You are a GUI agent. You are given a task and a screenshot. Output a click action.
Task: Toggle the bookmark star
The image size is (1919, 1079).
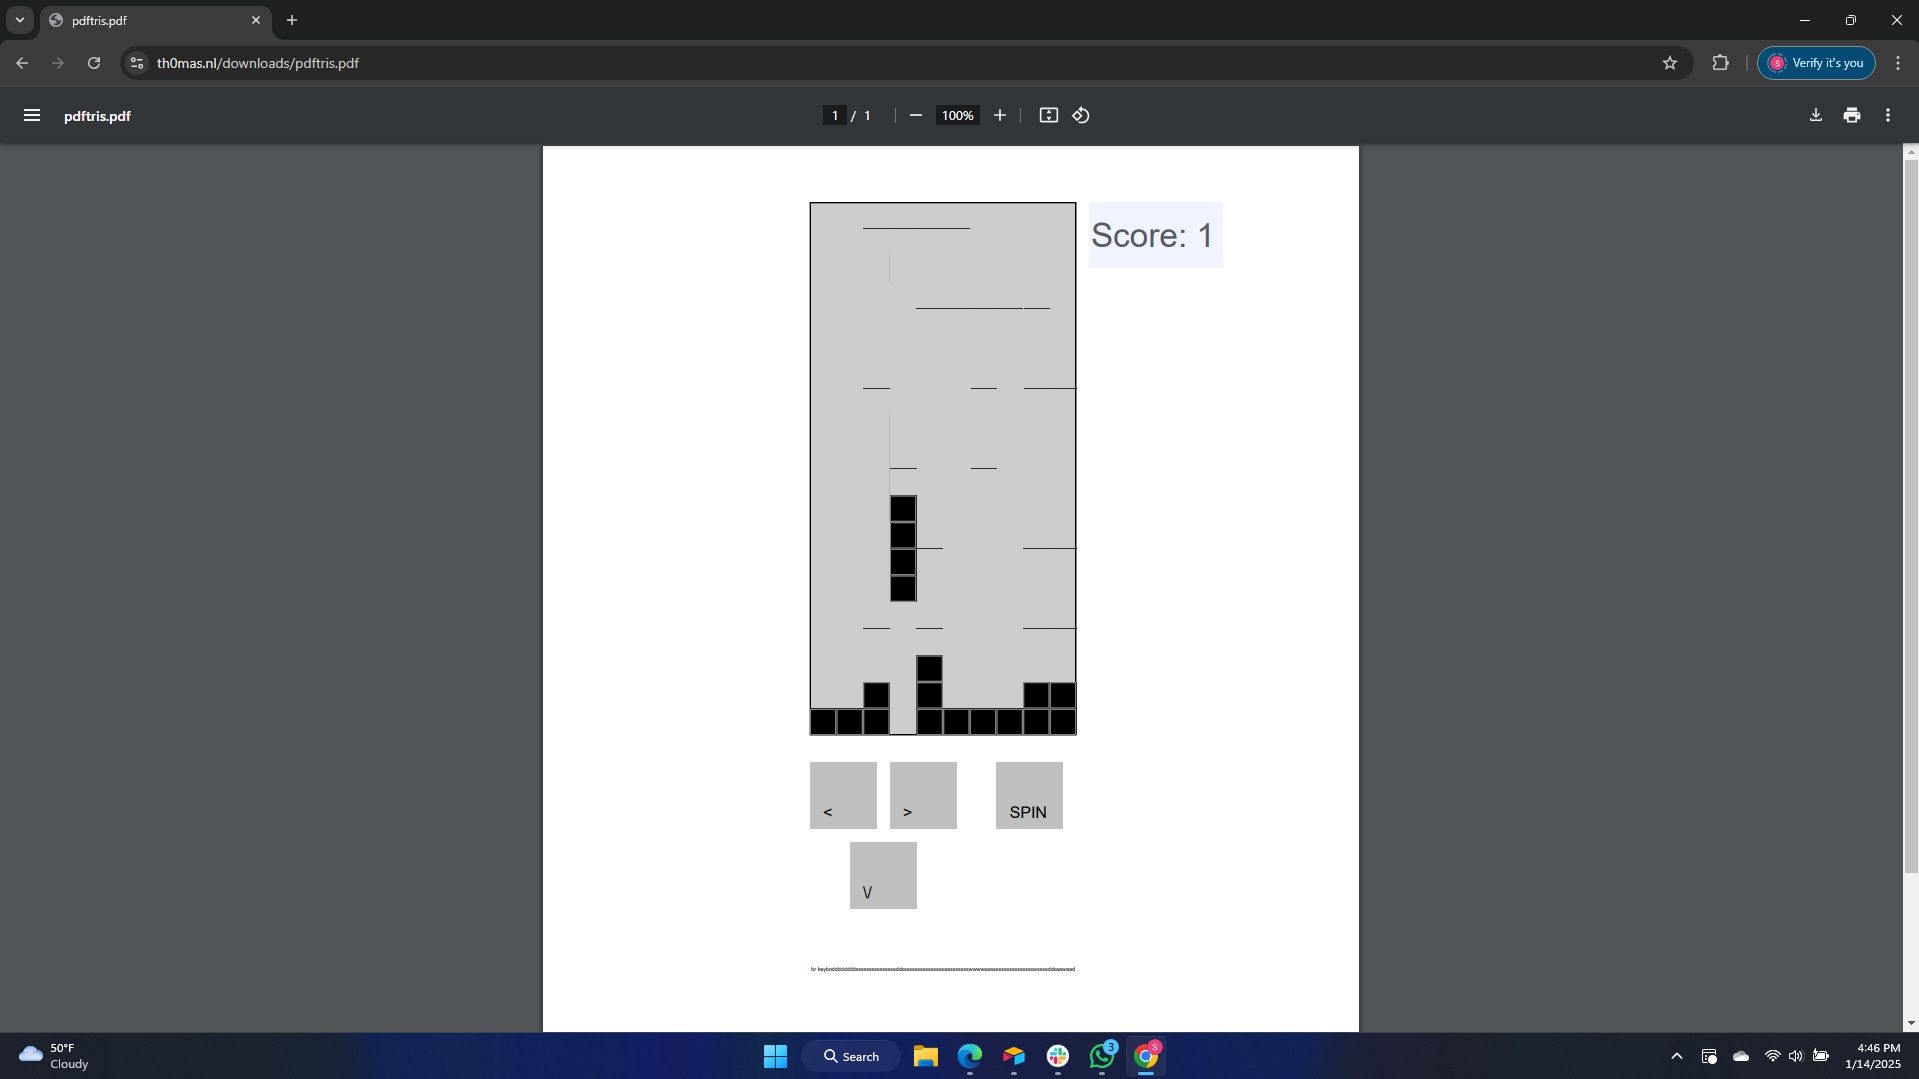1669,62
